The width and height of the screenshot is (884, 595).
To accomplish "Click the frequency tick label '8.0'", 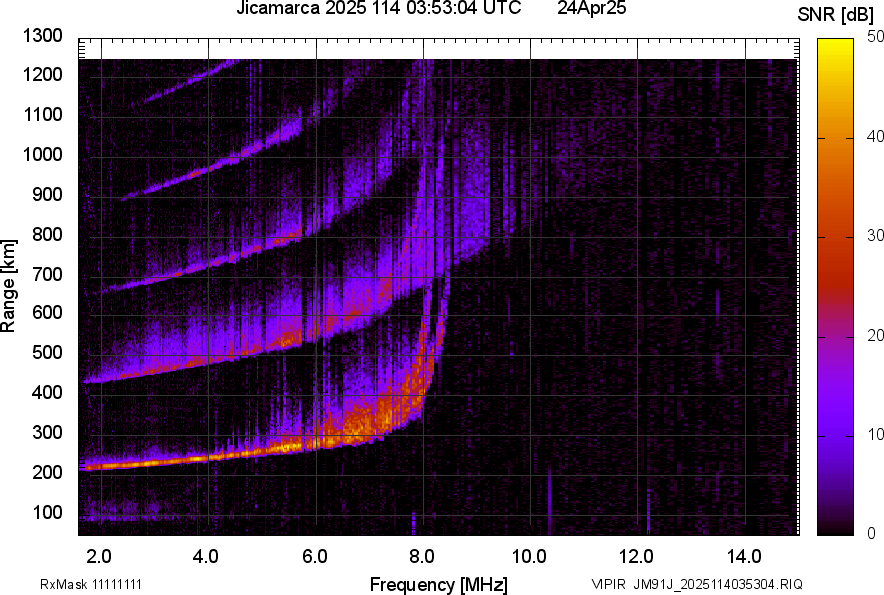I will 422,557.
